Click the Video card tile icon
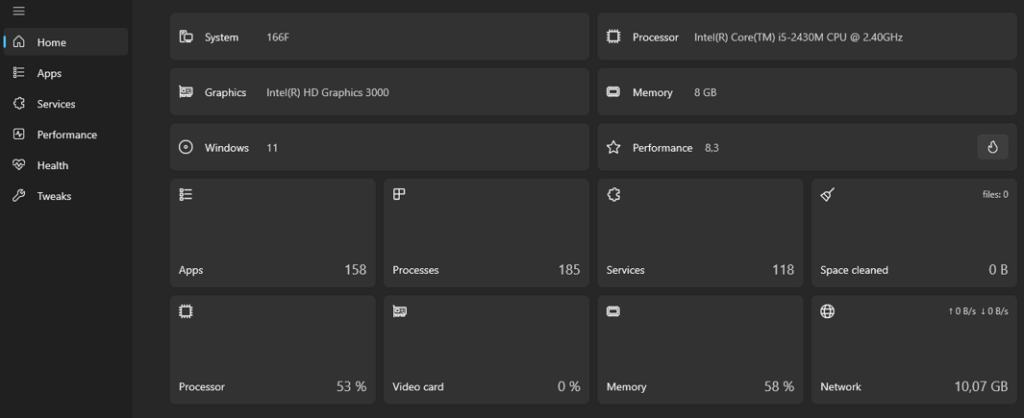Image resolution: width=1024 pixels, height=418 pixels. click(400, 312)
